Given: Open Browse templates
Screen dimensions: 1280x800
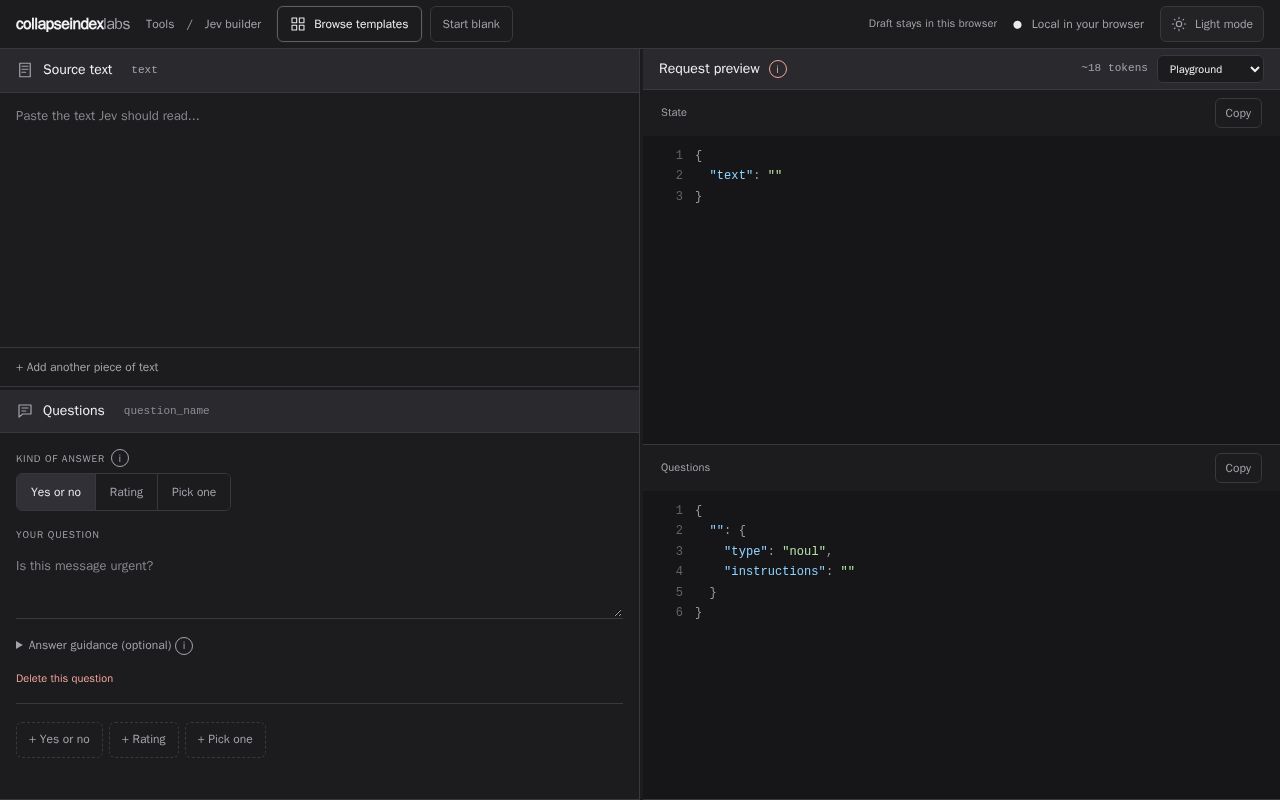Looking at the screenshot, I should coord(349,24).
